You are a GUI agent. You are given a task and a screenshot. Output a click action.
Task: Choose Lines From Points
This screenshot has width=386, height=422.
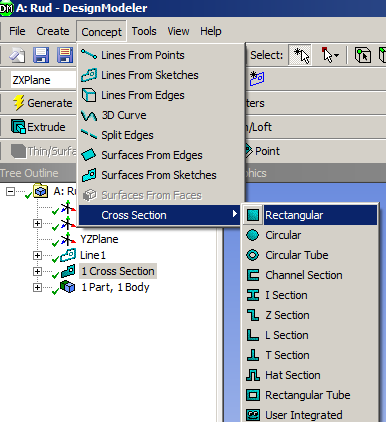(162, 55)
